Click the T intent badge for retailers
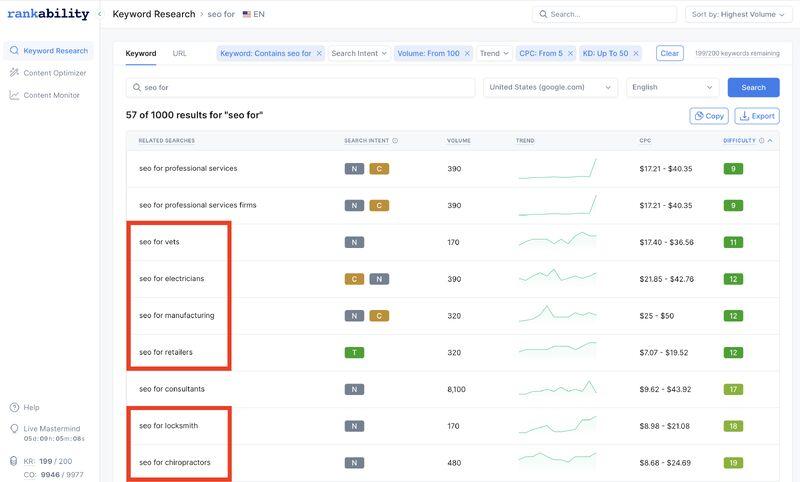The width and height of the screenshot is (800, 482). [x=354, y=352]
